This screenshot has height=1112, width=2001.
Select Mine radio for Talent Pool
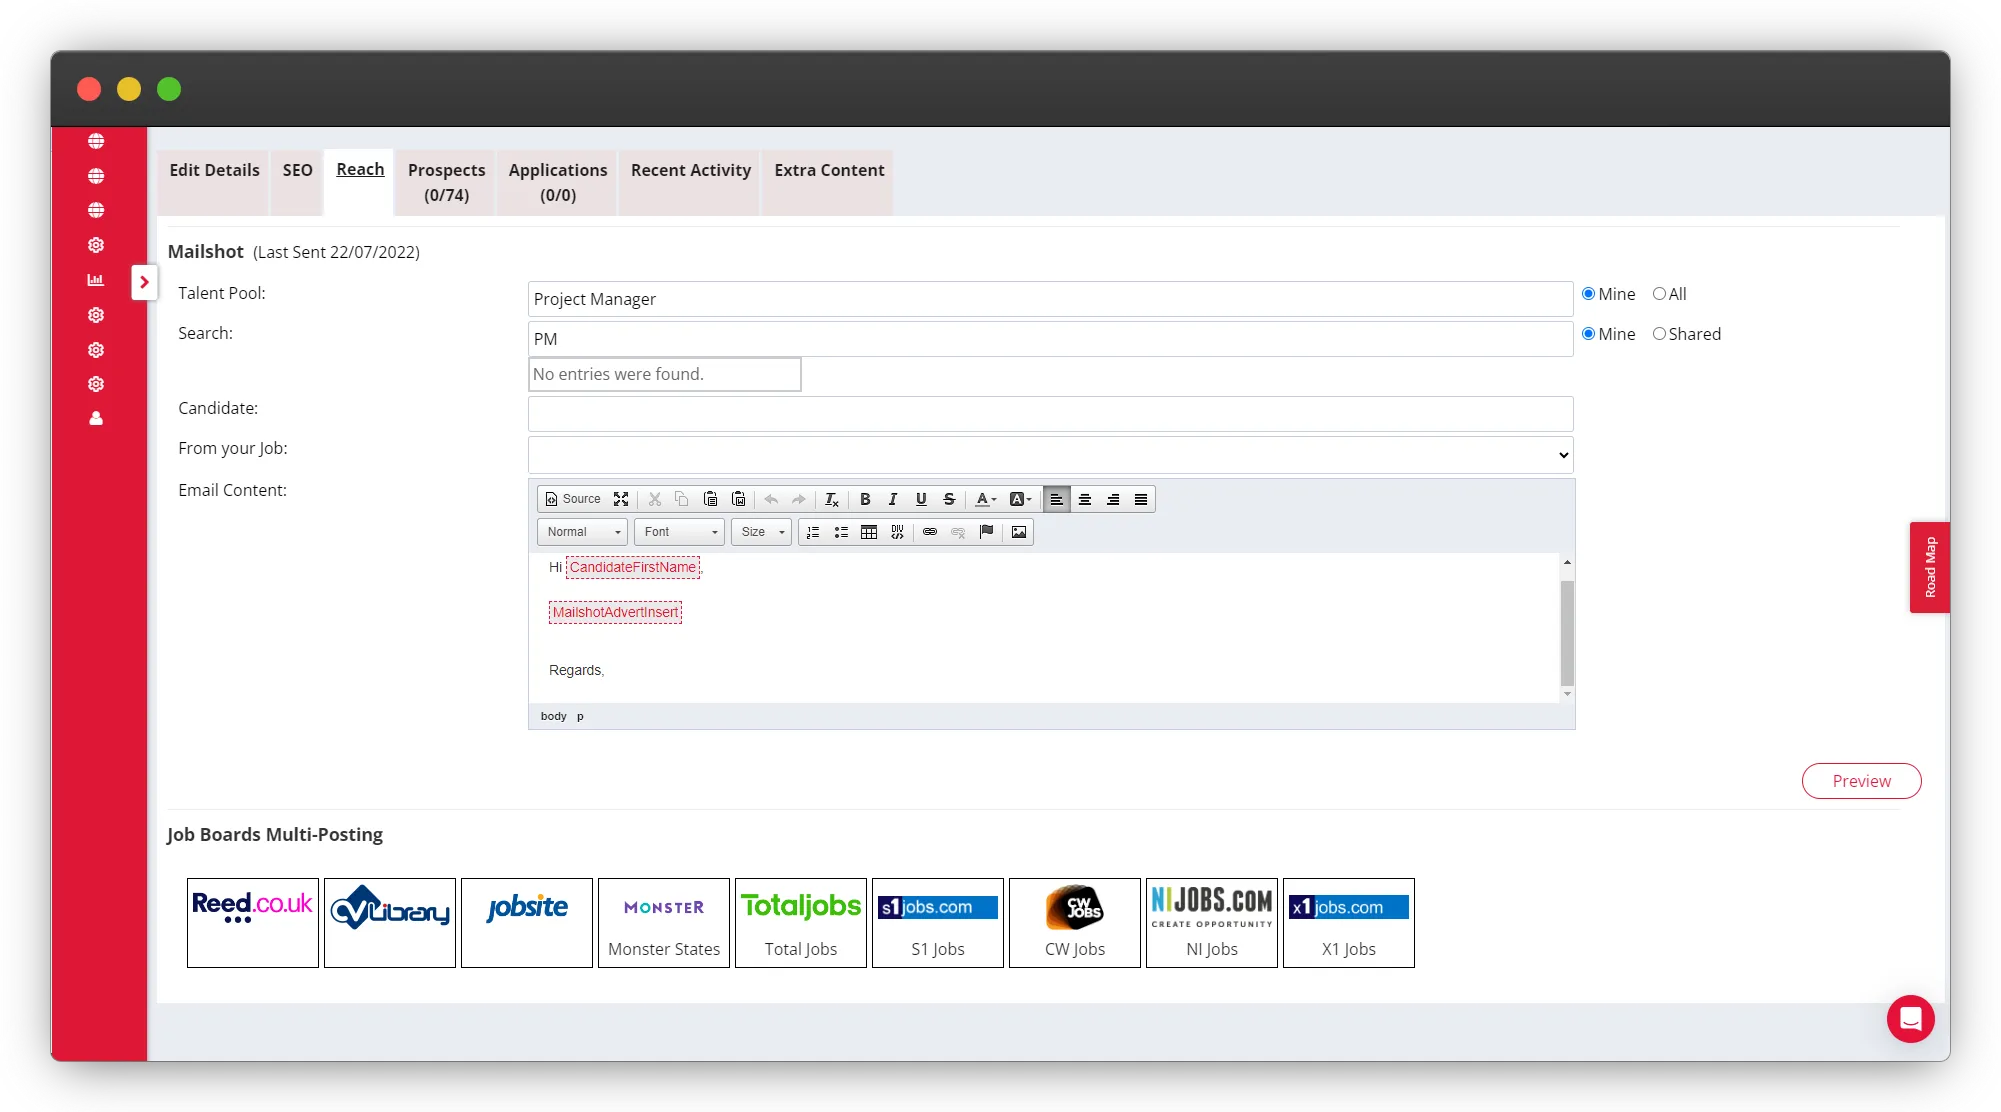click(x=1588, y=294)
